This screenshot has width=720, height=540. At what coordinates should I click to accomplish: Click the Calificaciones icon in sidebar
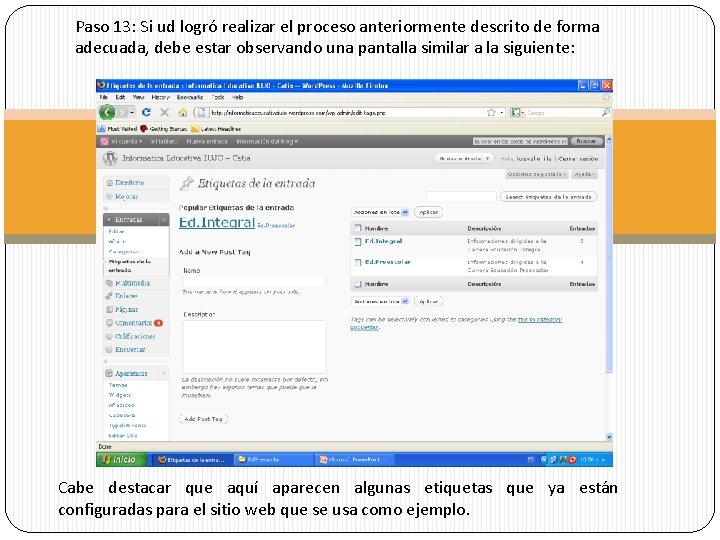pos(109,336)
